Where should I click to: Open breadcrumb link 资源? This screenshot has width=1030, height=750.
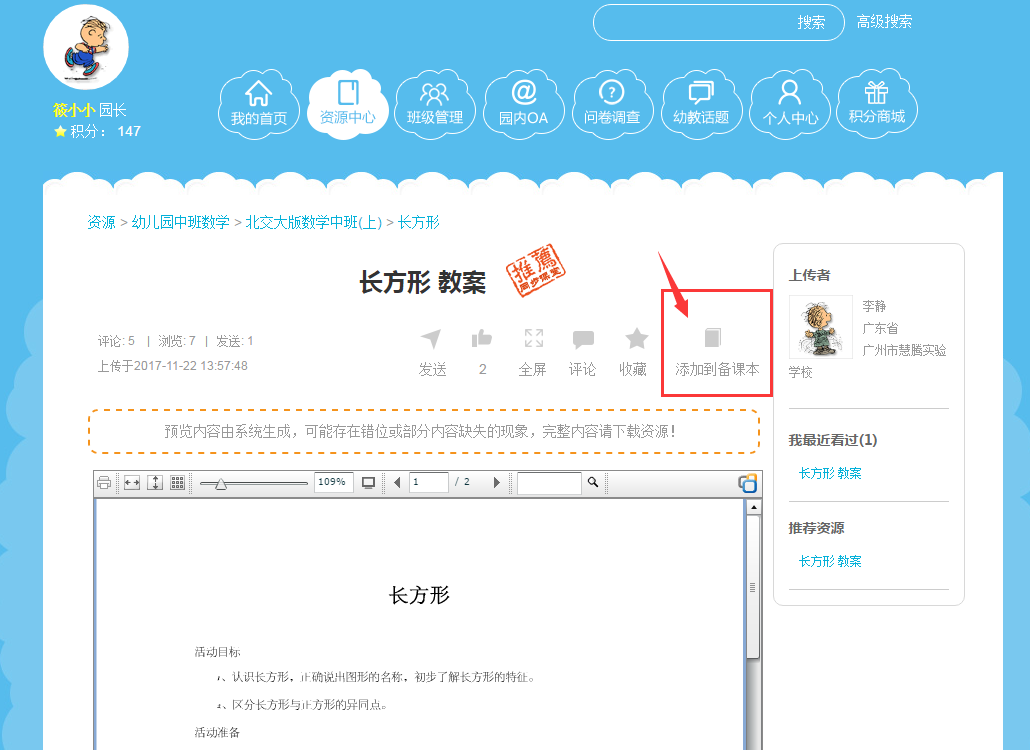tap(101, 223)
